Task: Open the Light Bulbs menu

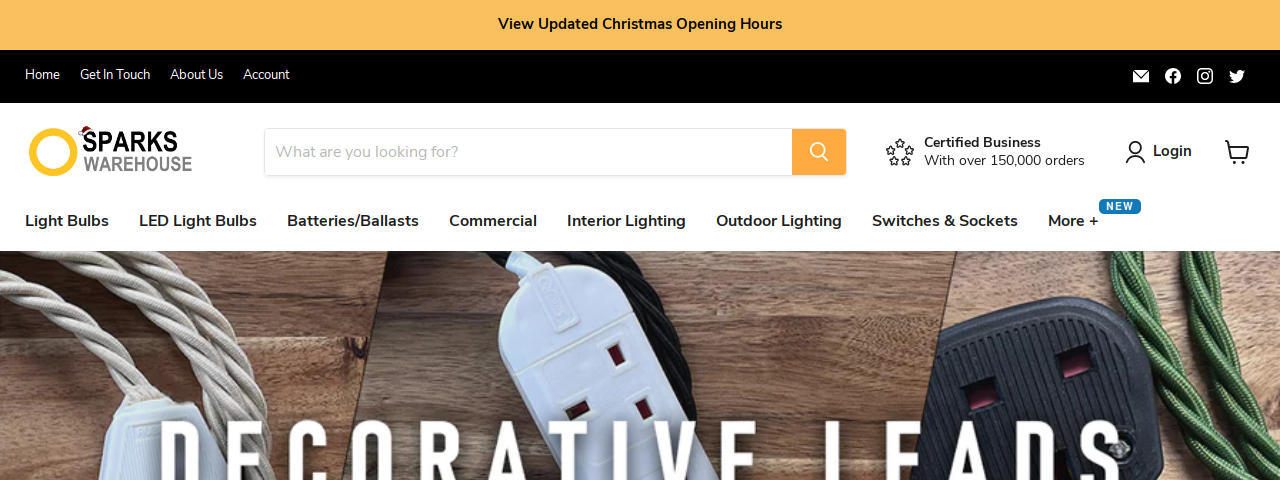Action: click(x=67, y=221)
